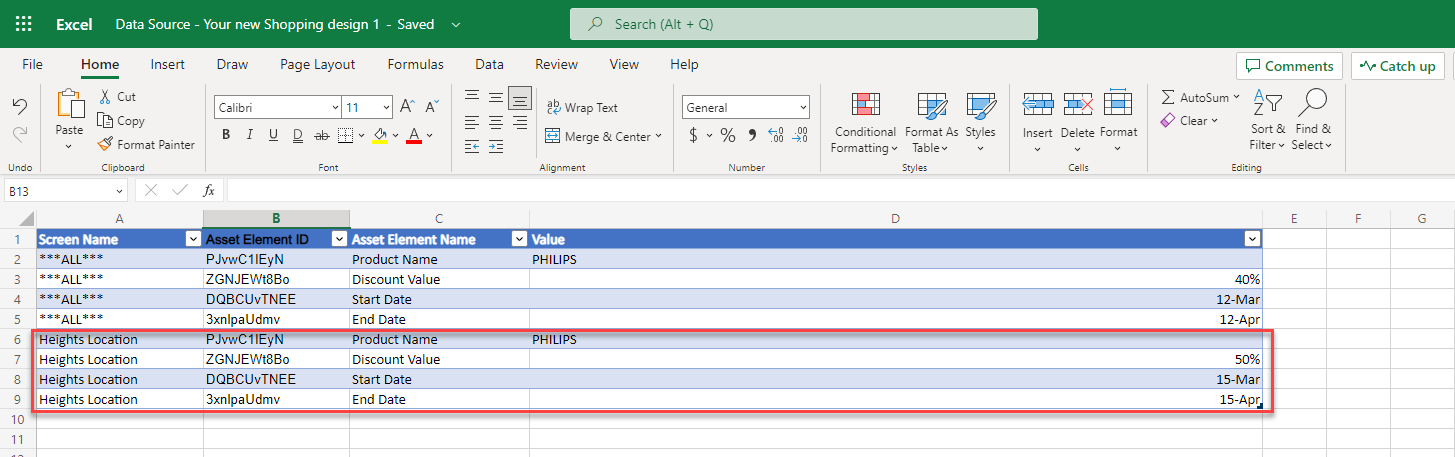This screenshot has height=457, width=1455.
Task: Toggle Bold formatting
Action: pyautogui.click(x=226, y=135)
